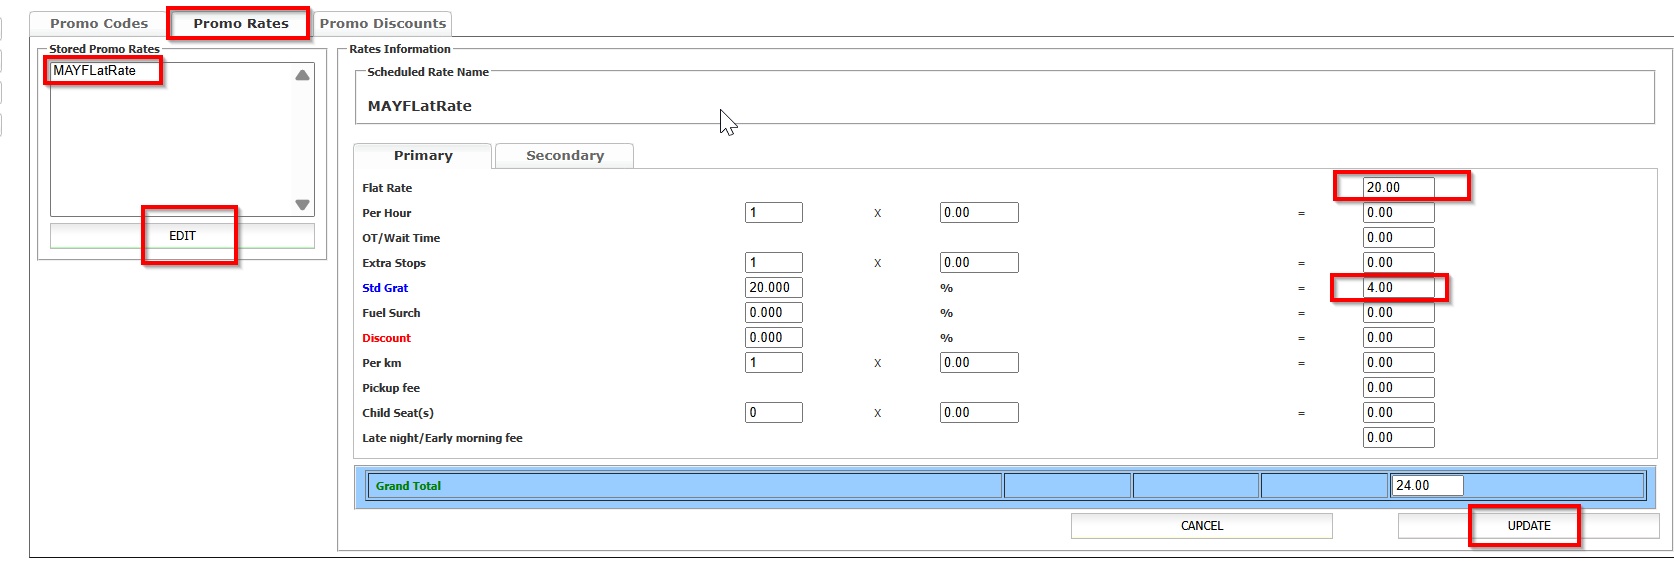This screenshot has height=567, width=1674.
Task: Open the Promo Rates tab
Action: pyautogui.click(x=240, y=23)
